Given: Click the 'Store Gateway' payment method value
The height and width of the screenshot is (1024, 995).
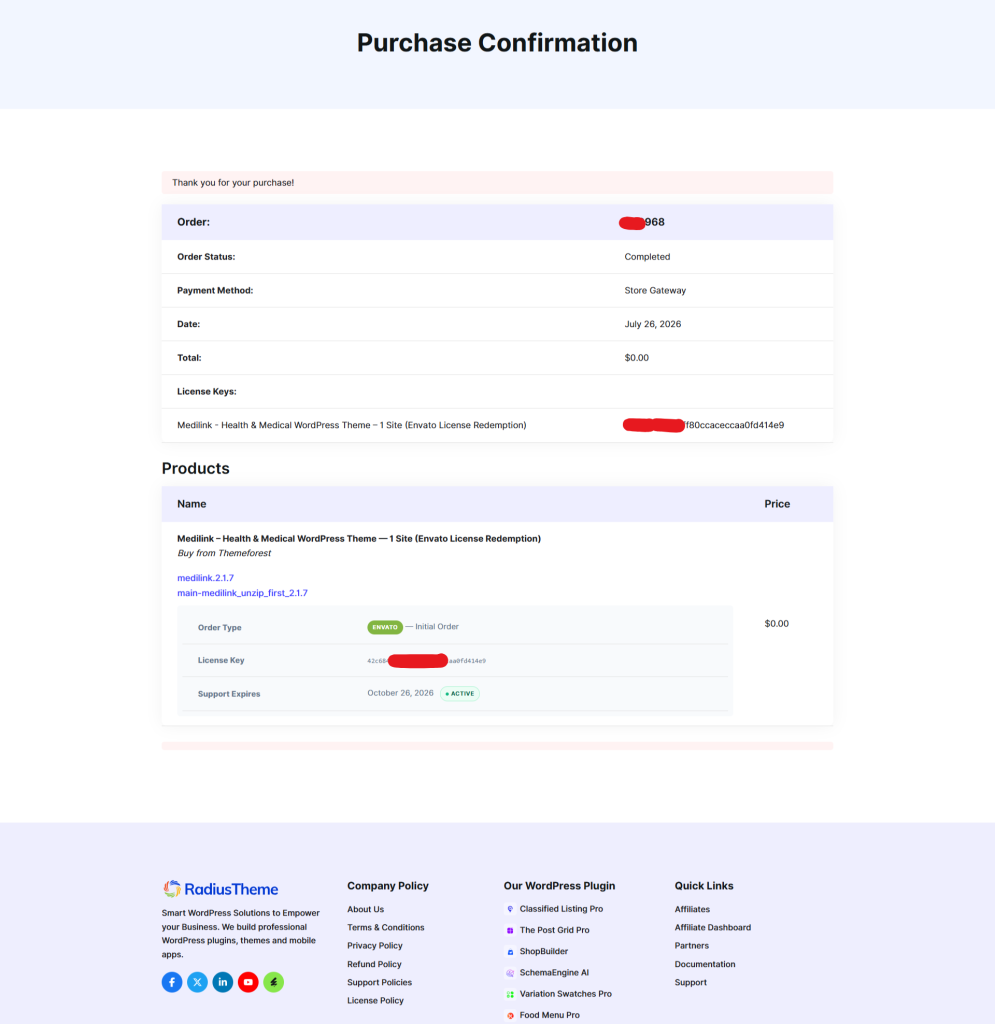Looking at the screenshot, I should tap(655, 291).
